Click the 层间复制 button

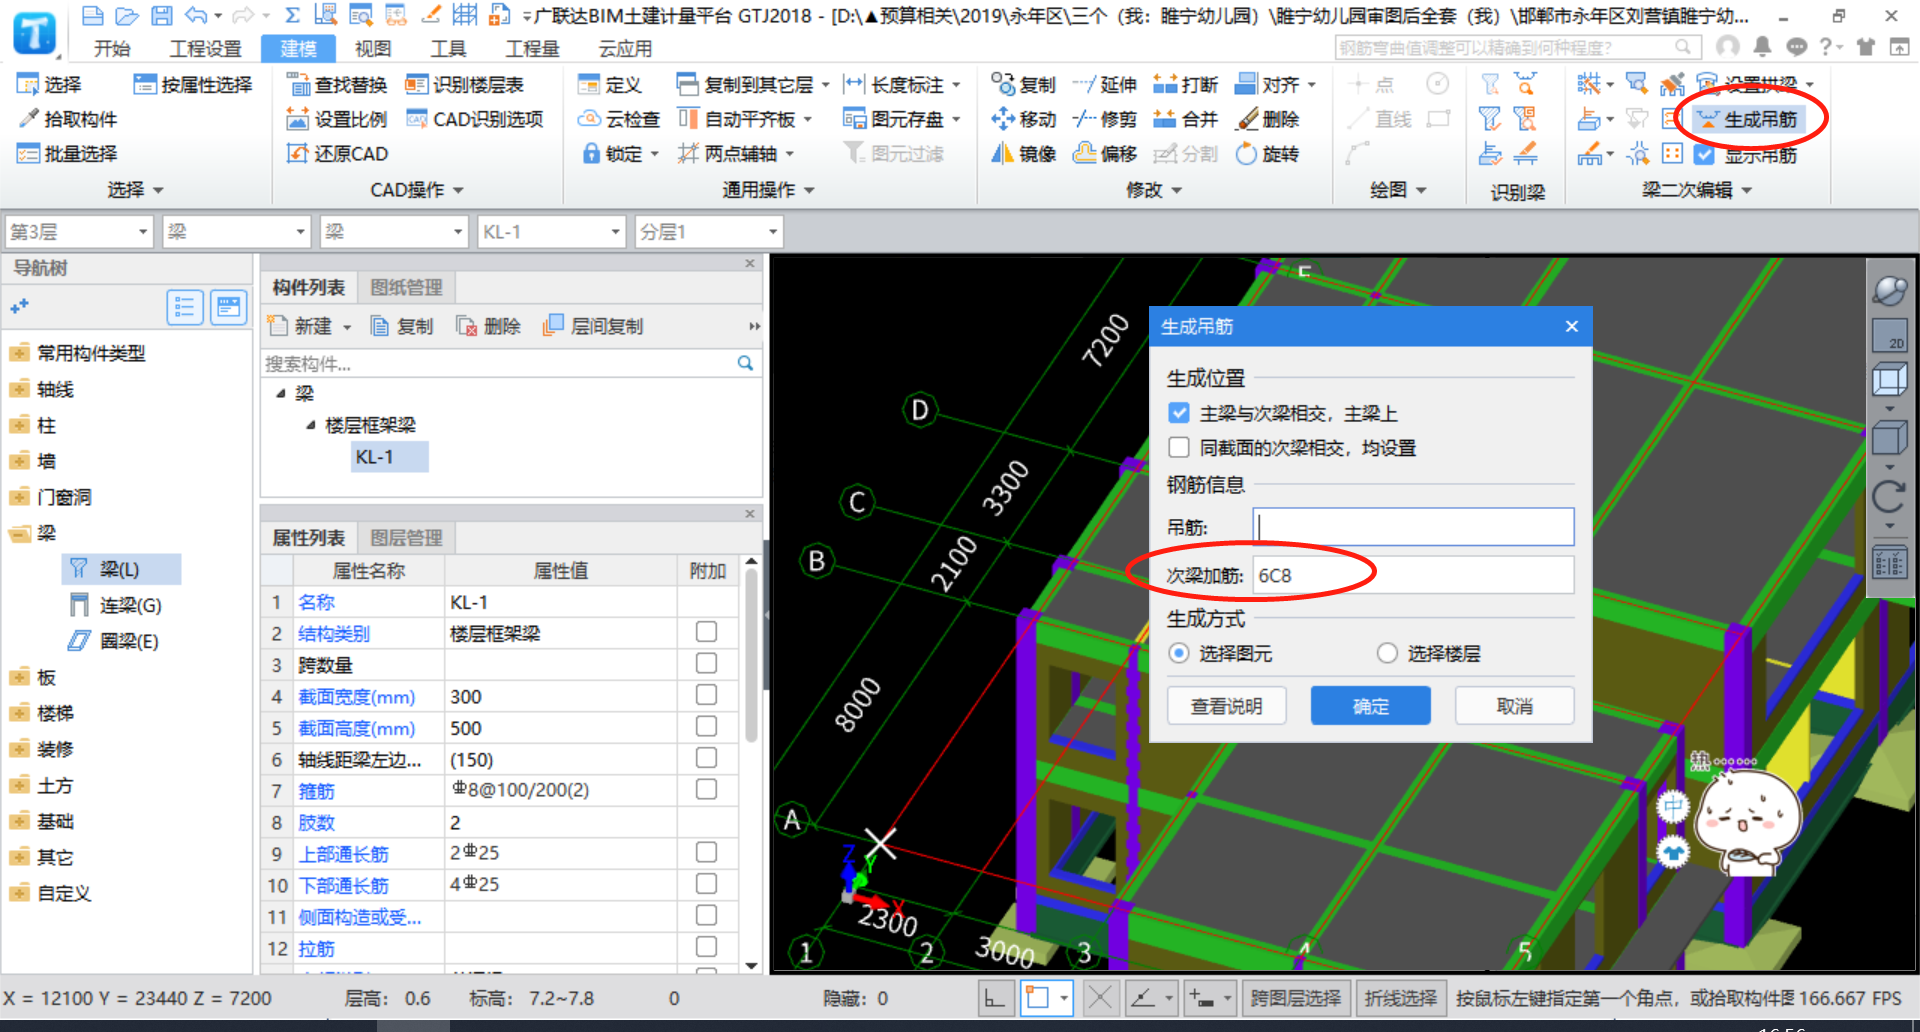tap(594, 327)
